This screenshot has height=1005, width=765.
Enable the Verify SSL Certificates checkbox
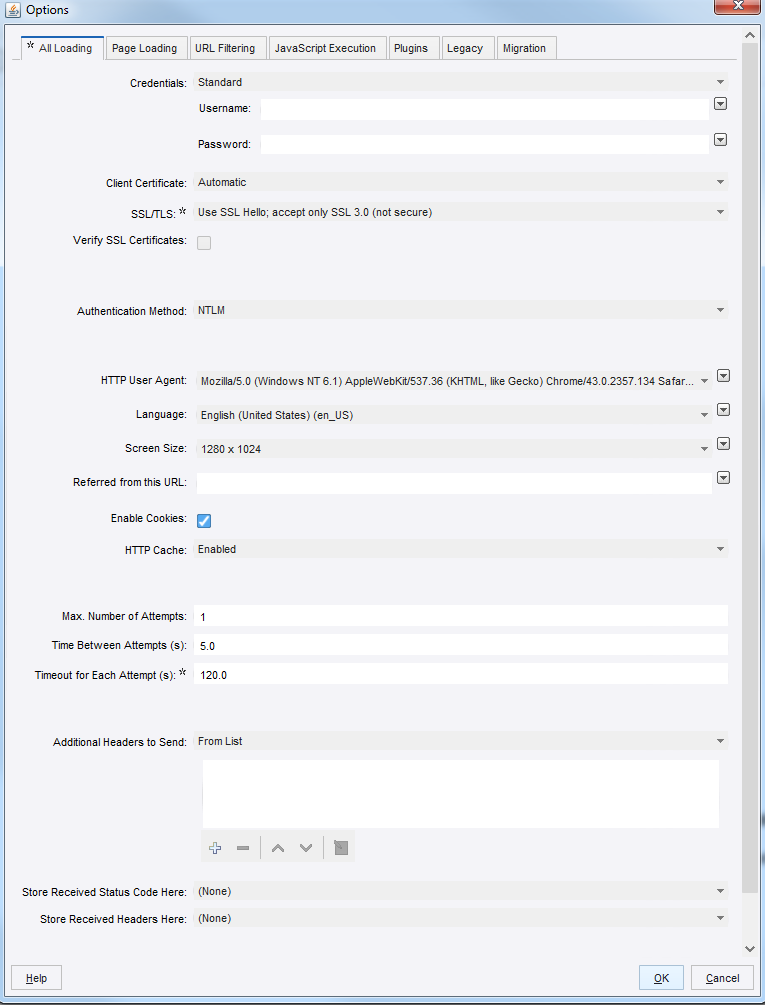[204, 242]
